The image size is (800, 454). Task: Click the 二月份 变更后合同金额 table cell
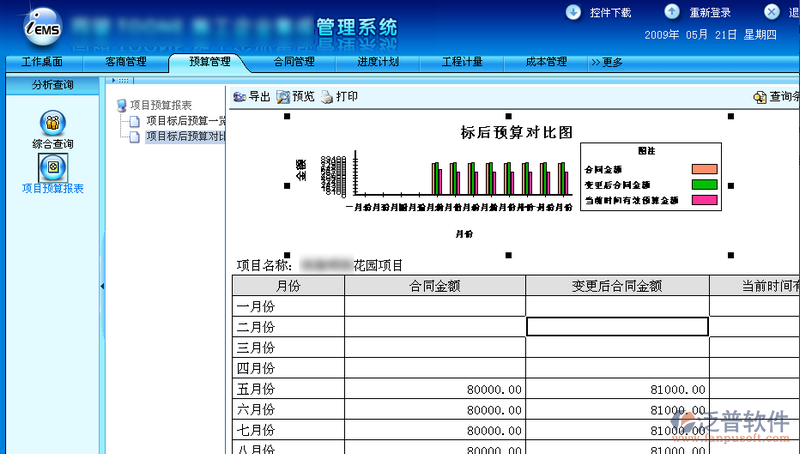pyautogui.click(x=617, y=326)
